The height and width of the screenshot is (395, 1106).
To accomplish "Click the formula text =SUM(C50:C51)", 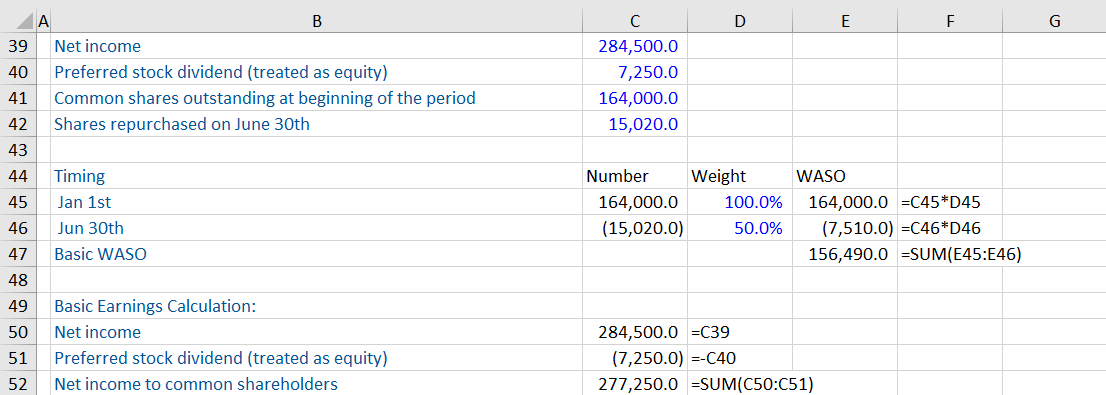I will tap(752, 384).
